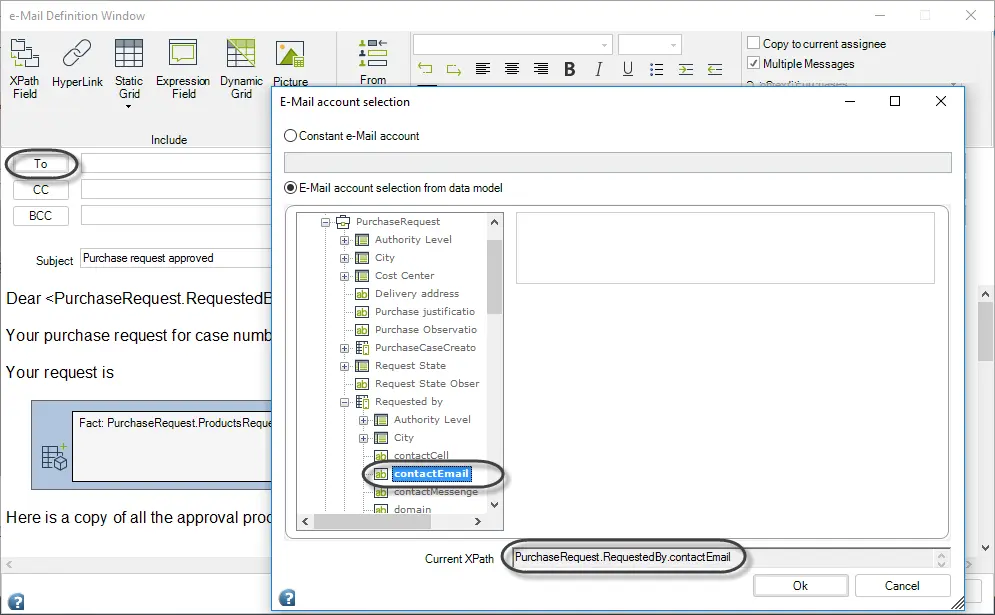
Task: Click the To recipient button
Action: click(x=41, y=164)
